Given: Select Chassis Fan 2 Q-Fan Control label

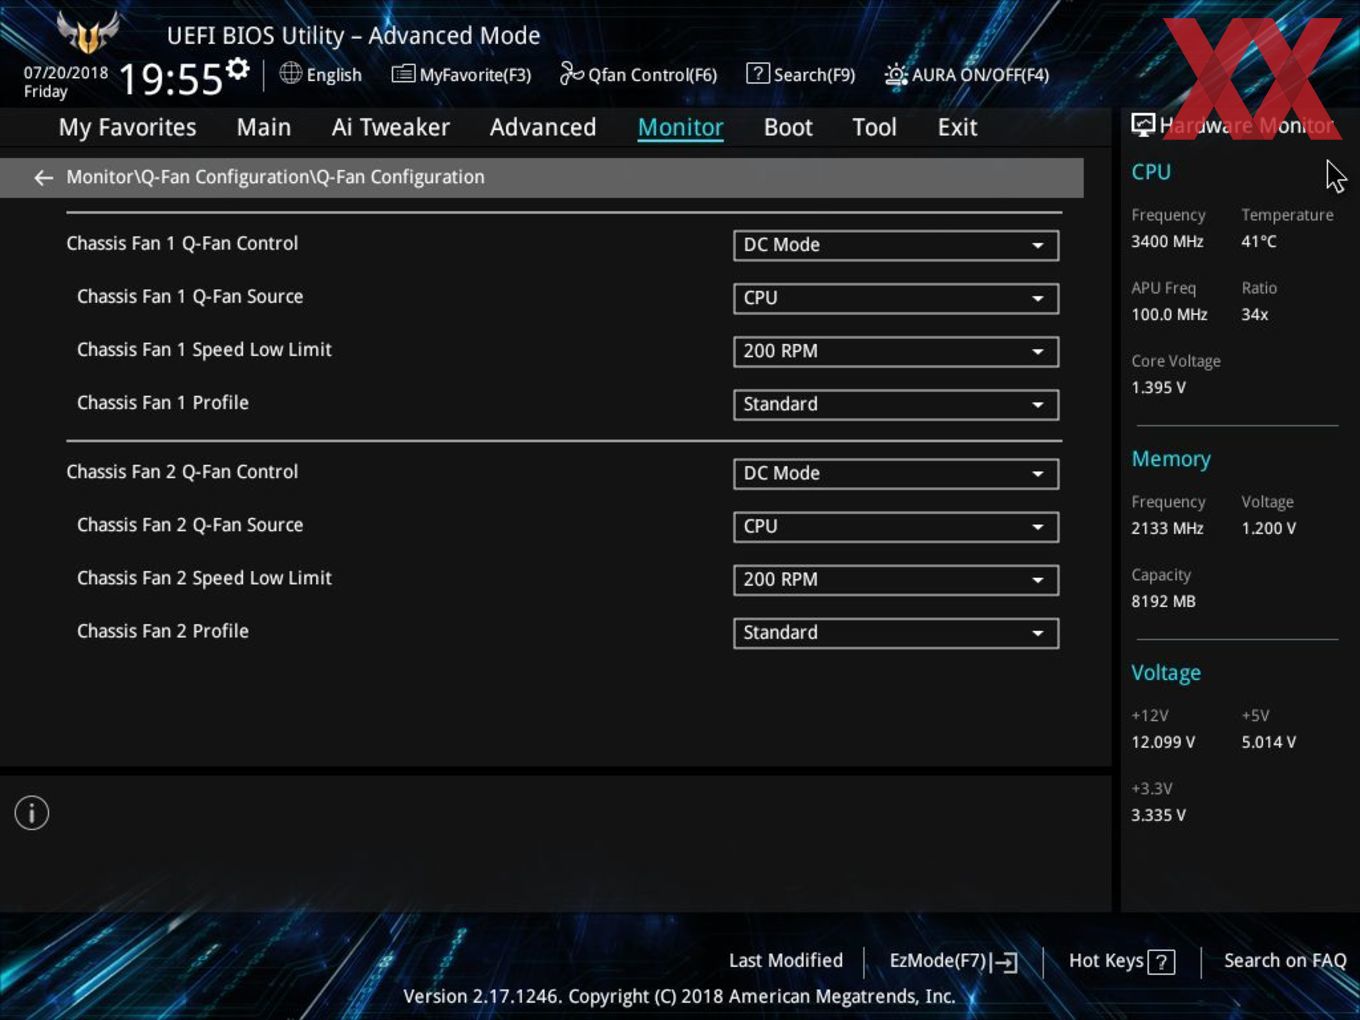Looking at the screenshot, I should [182, 471].
